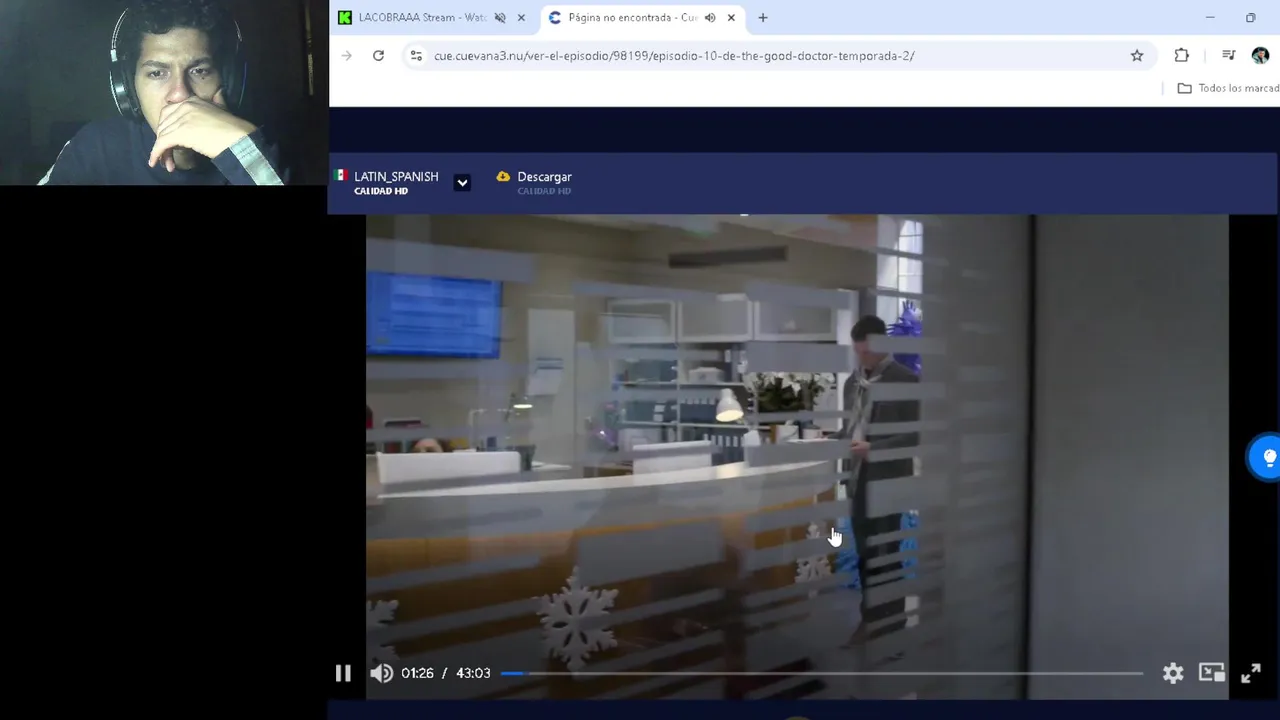Viewport: 1280px width, 720px height.
Task: Seek on the video progress bar
Action: point(821,673)
